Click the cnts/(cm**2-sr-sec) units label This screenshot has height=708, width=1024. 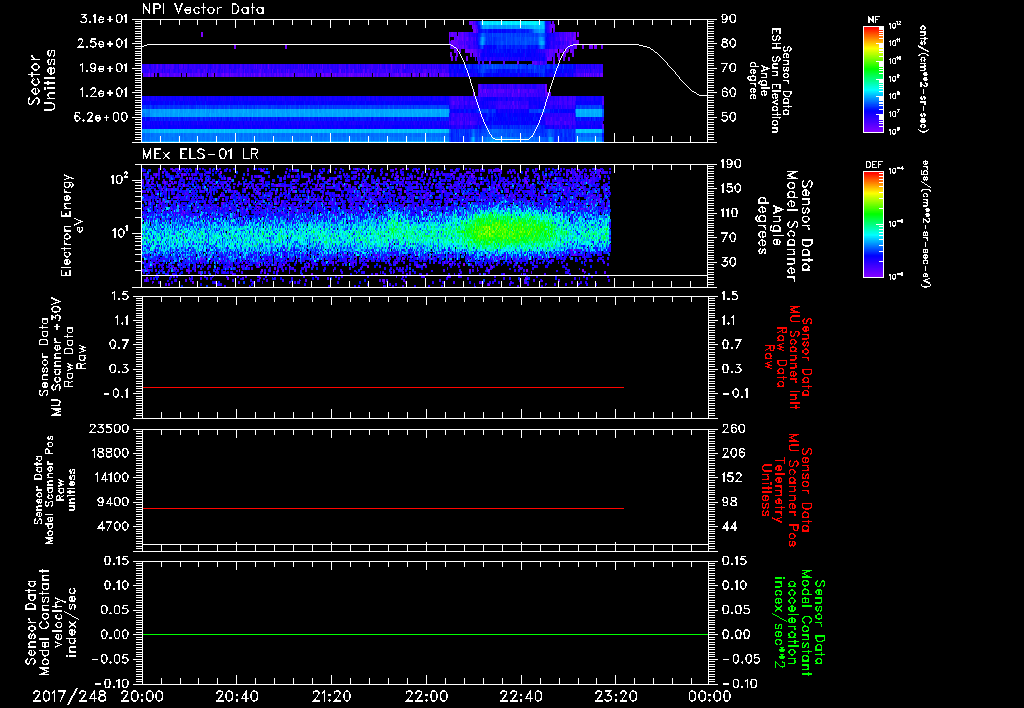(x=923, y=78)
